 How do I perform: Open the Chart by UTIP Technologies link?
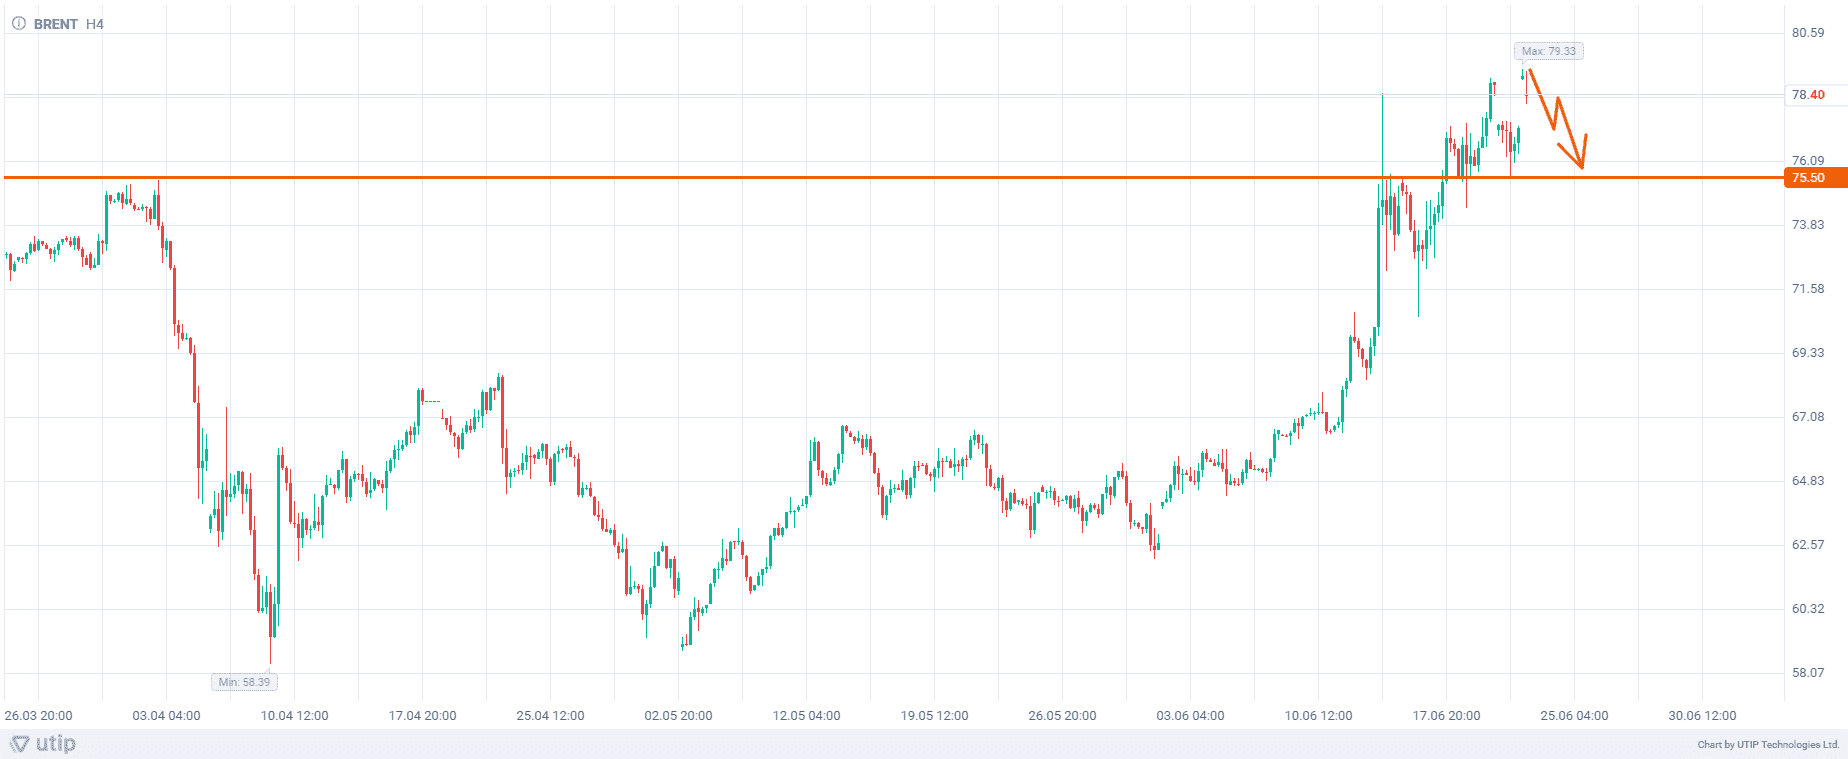tap(1768, 744)
